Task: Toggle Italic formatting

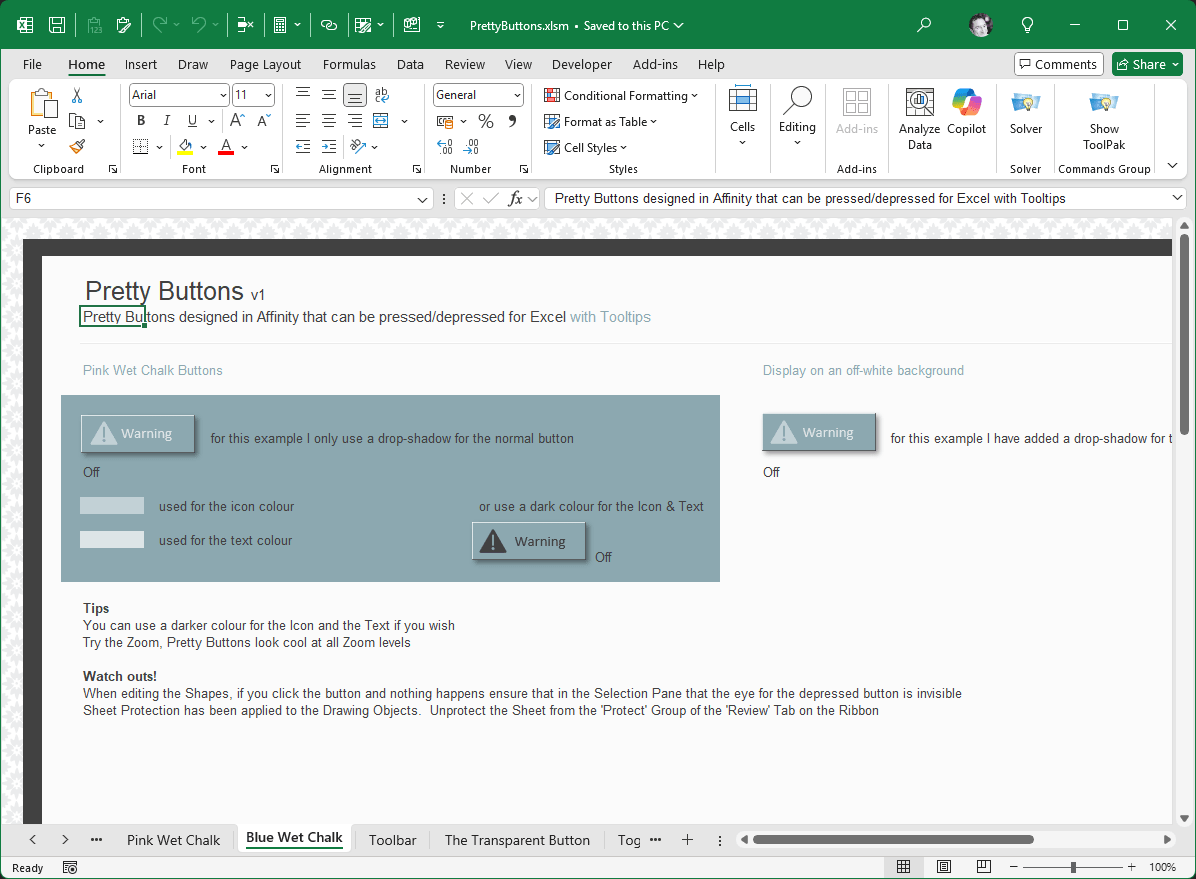Action: 165,121
